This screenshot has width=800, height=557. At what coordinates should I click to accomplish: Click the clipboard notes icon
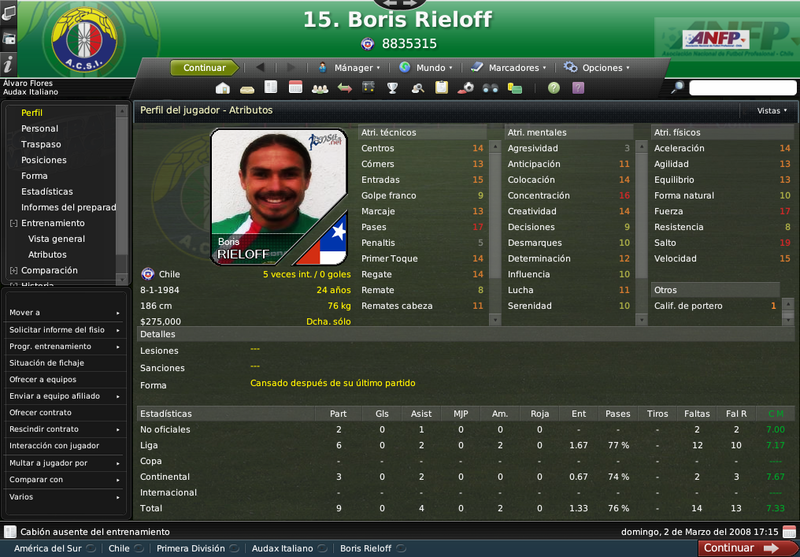[x=441, y=88]
